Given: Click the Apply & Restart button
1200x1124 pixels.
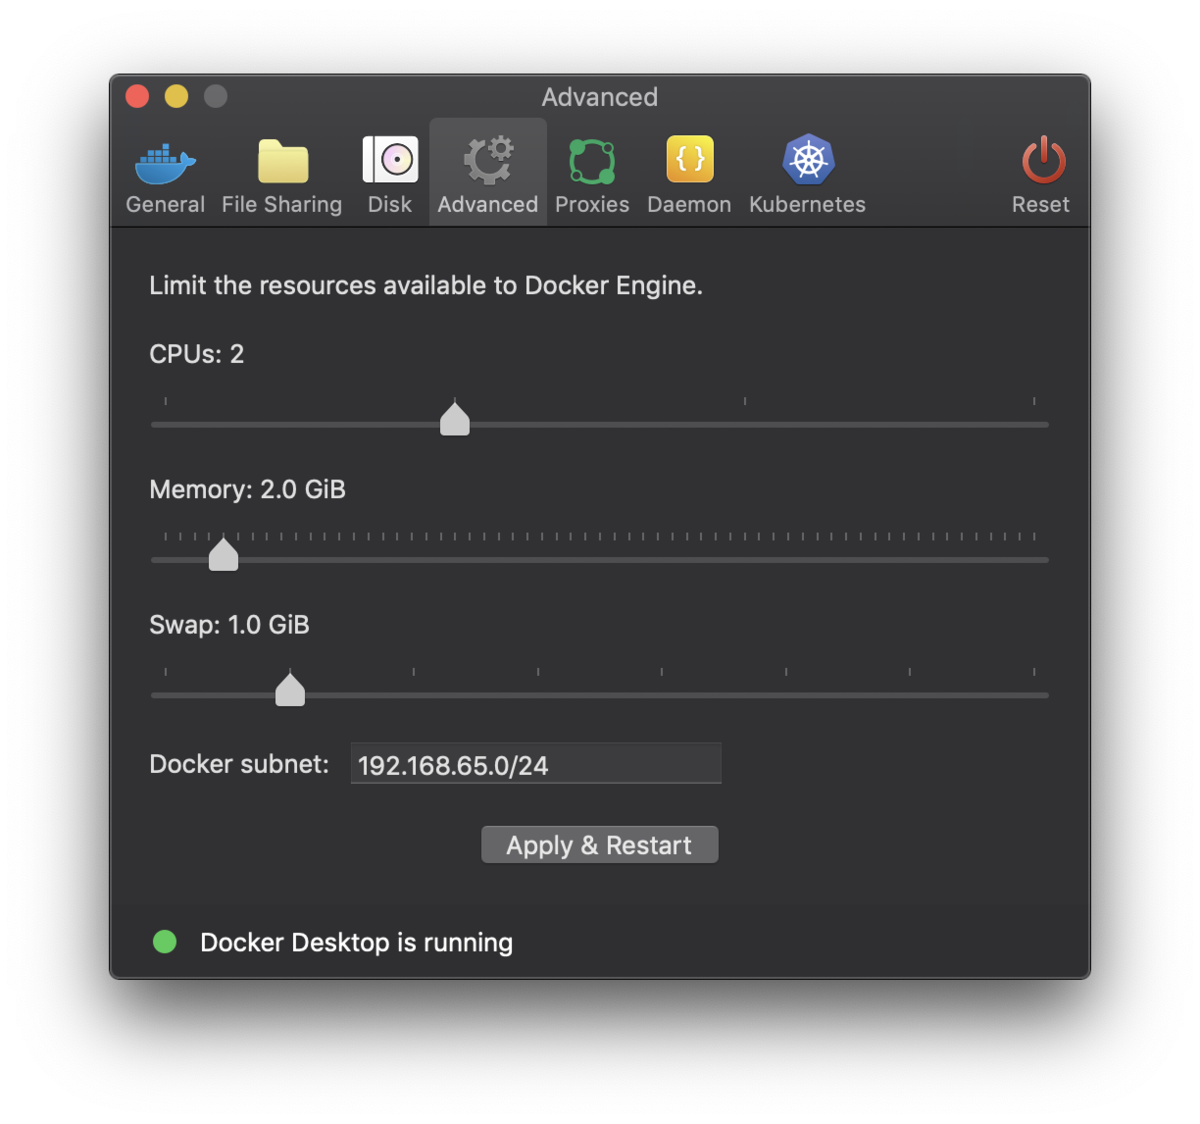Looking at the screenshot, I should coord(600,845).
